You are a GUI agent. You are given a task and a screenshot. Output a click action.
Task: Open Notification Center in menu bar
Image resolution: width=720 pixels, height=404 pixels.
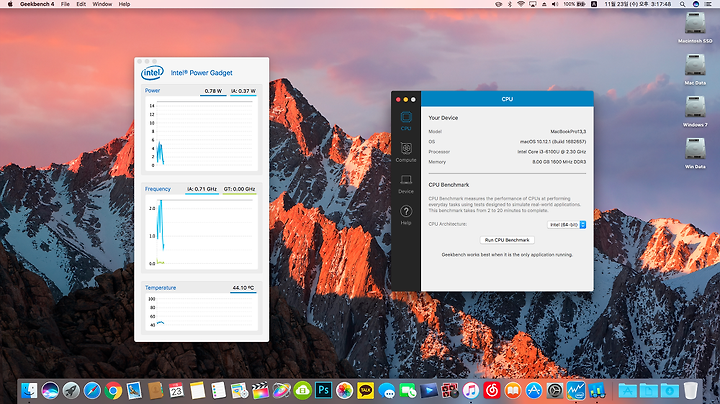coord(709,4)
